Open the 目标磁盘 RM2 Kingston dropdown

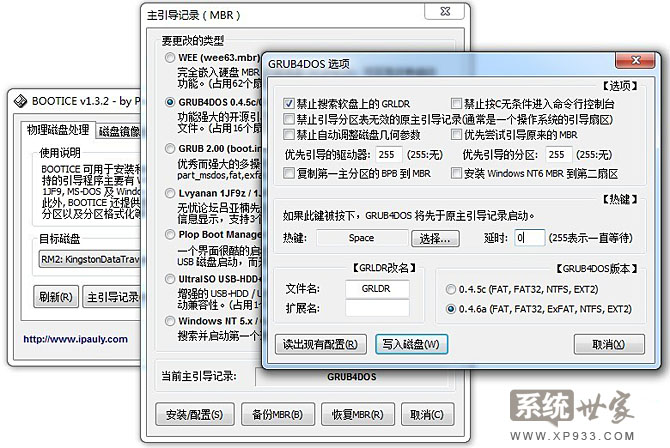pos(90,259)
